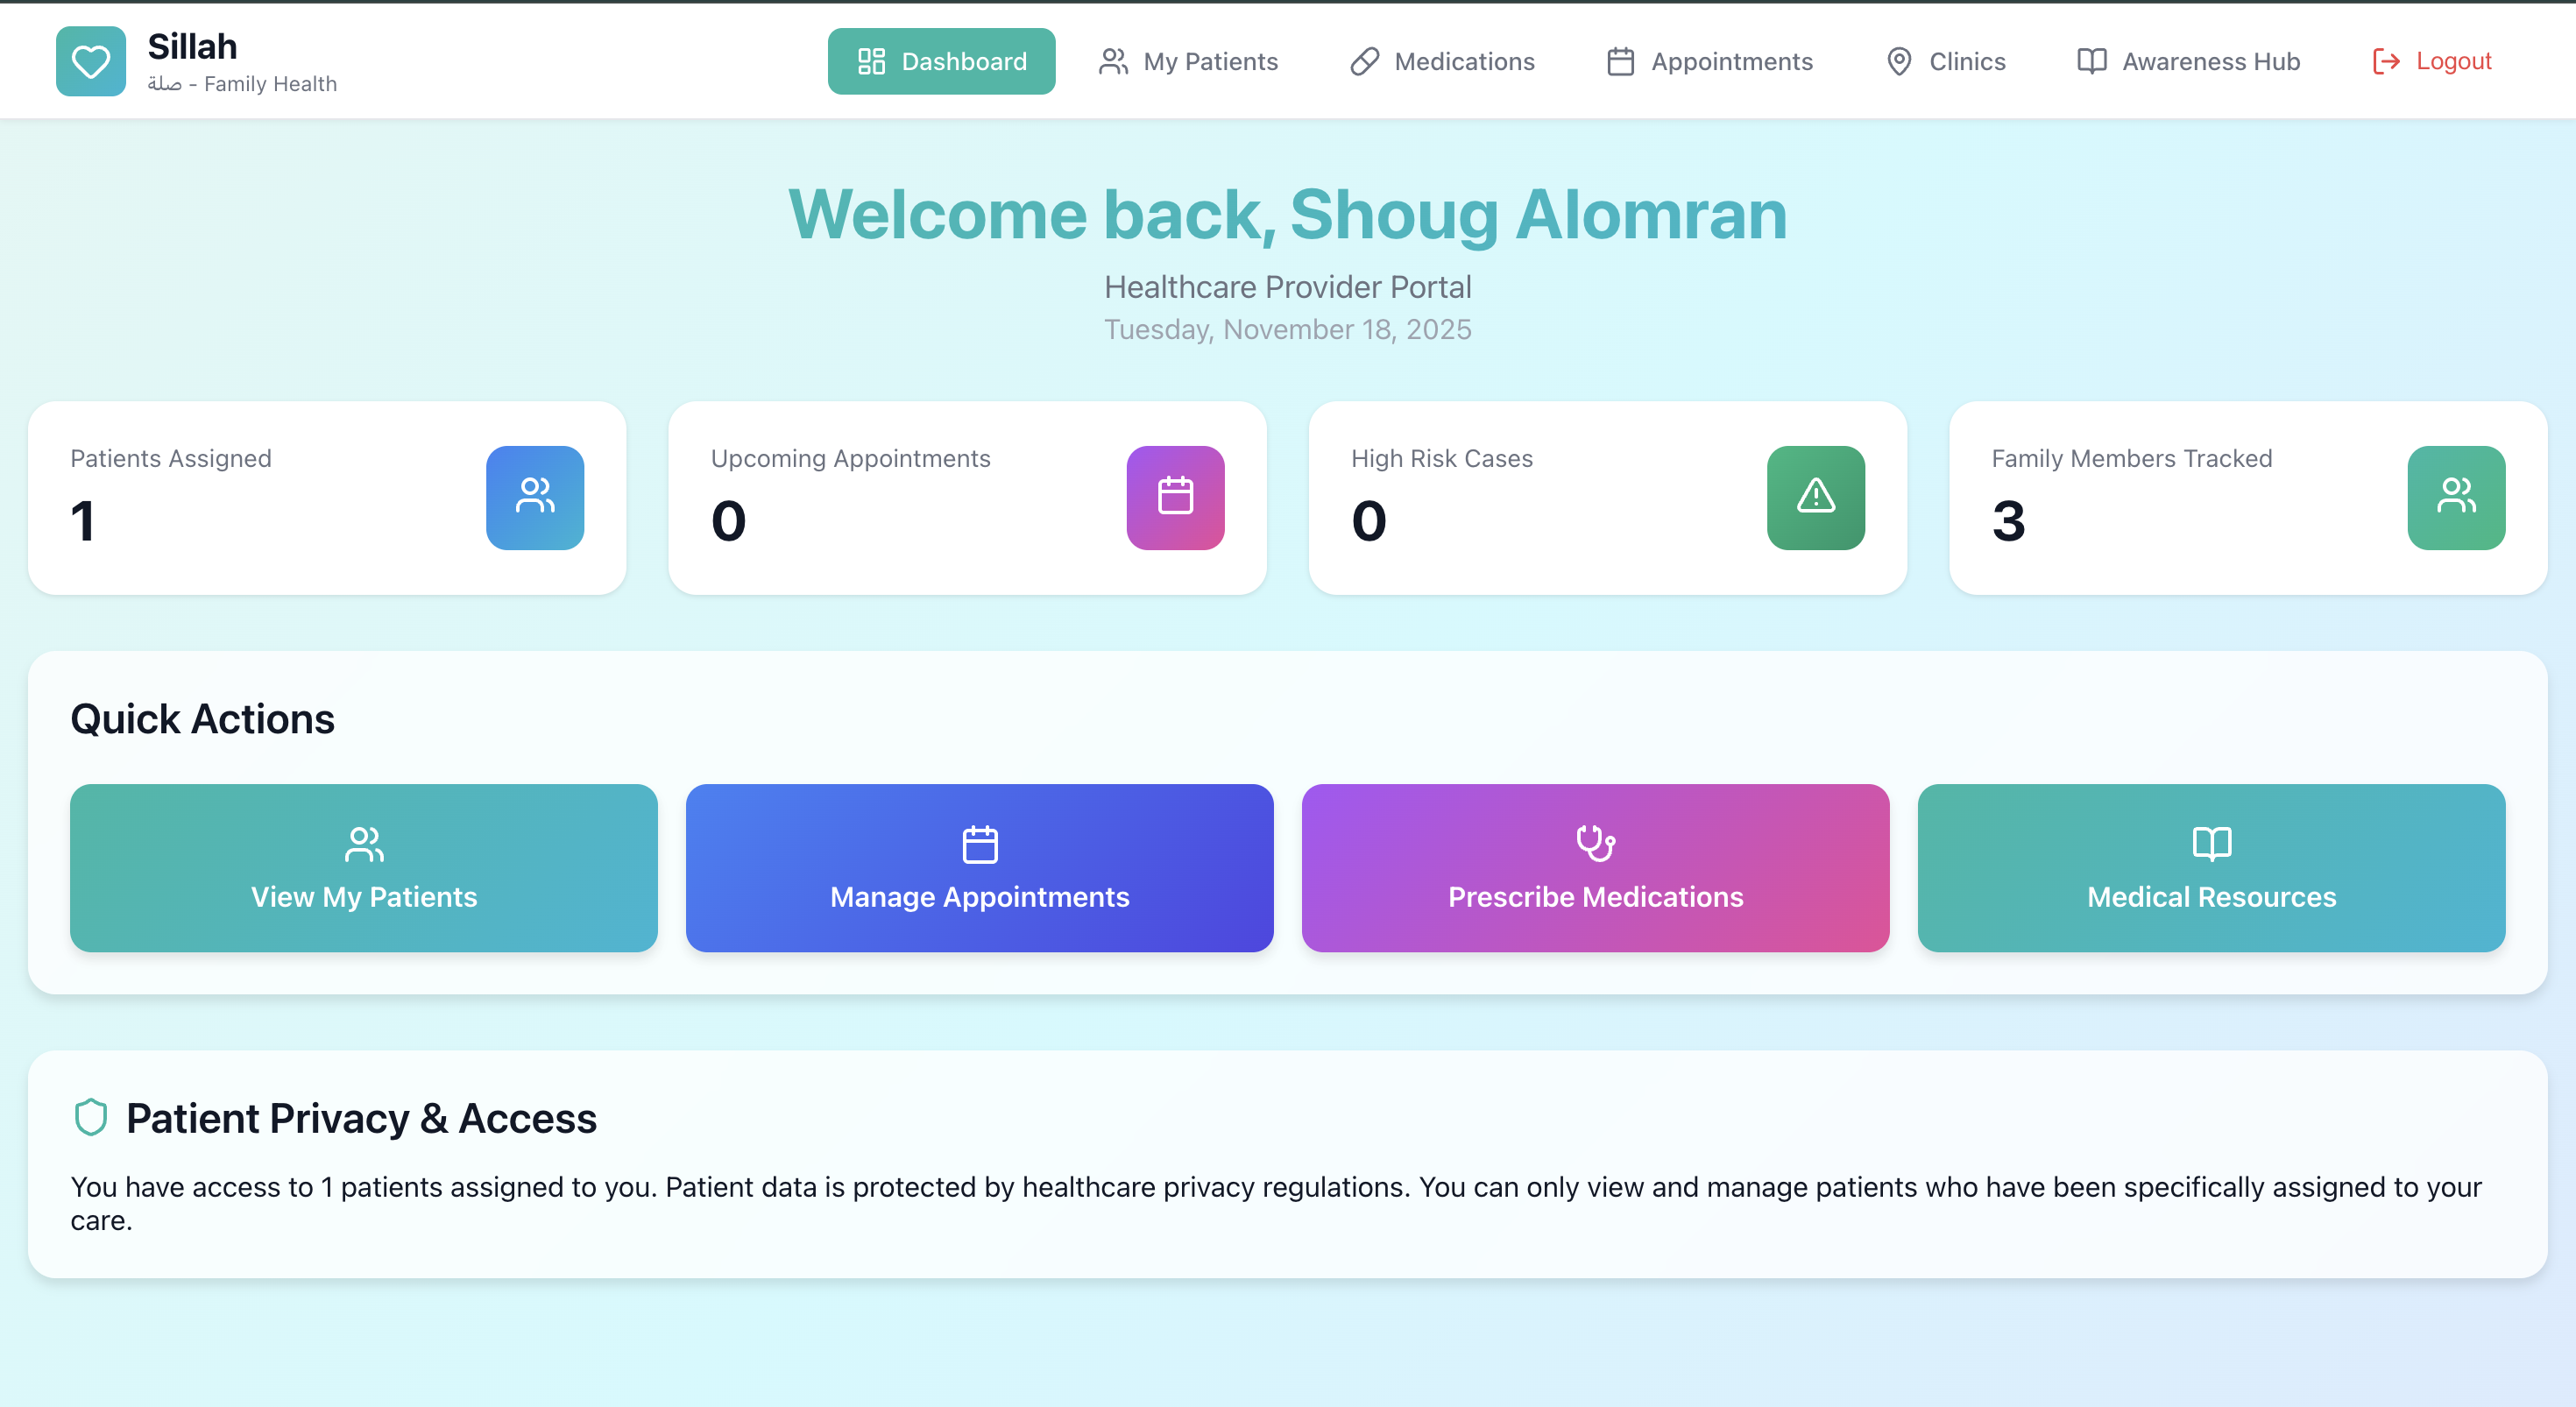Click the High Risk Cases card
The width and height of the screenshot is (2576, 1407).
(x=1606, y=497)
